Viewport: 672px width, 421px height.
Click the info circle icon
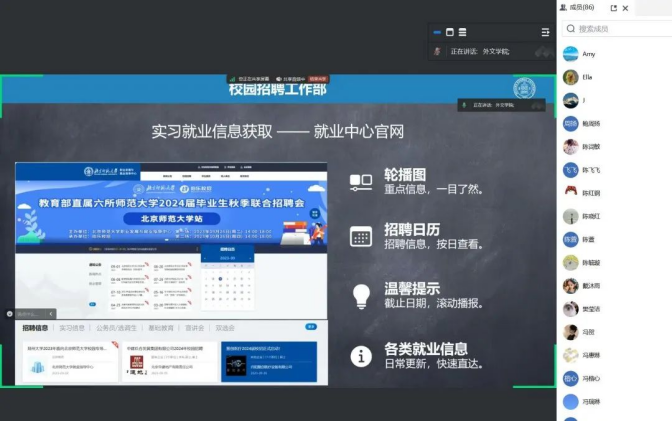361,355
